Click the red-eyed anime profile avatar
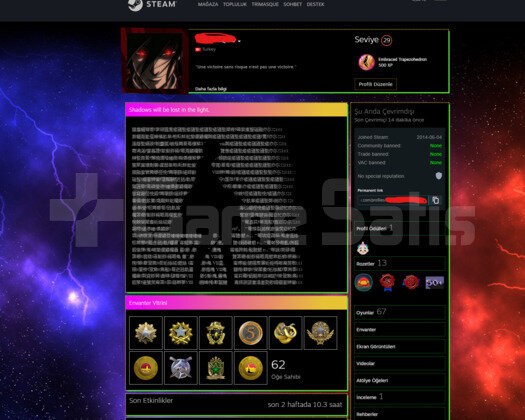 click(155, 61)
